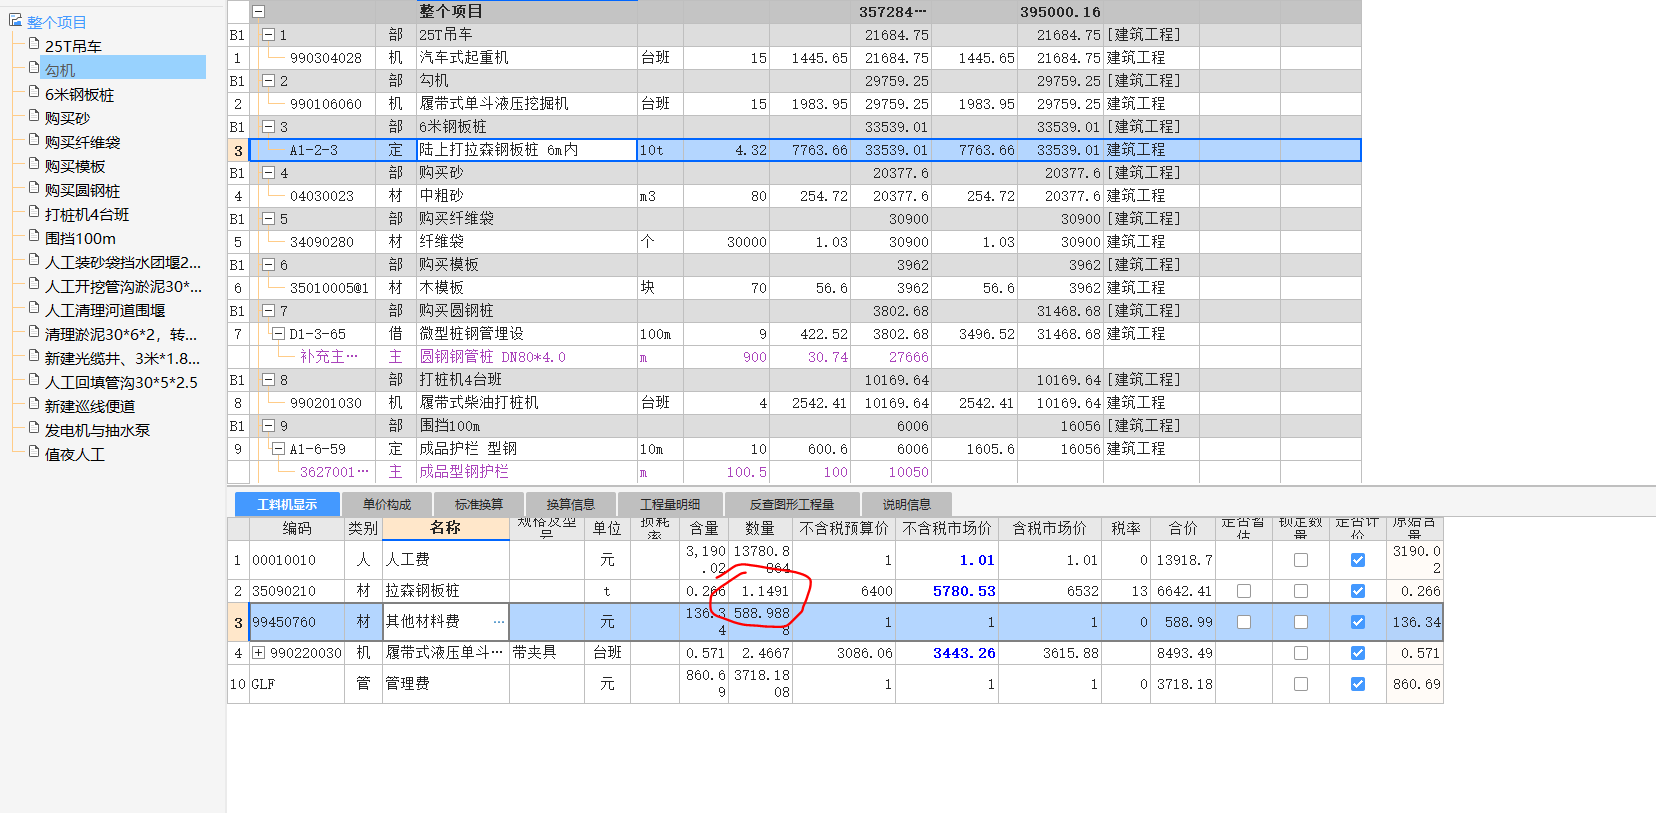Collapse section 1 25T吊车 in the table
The width and height of the screenshot is (1656, 813).
268,35
